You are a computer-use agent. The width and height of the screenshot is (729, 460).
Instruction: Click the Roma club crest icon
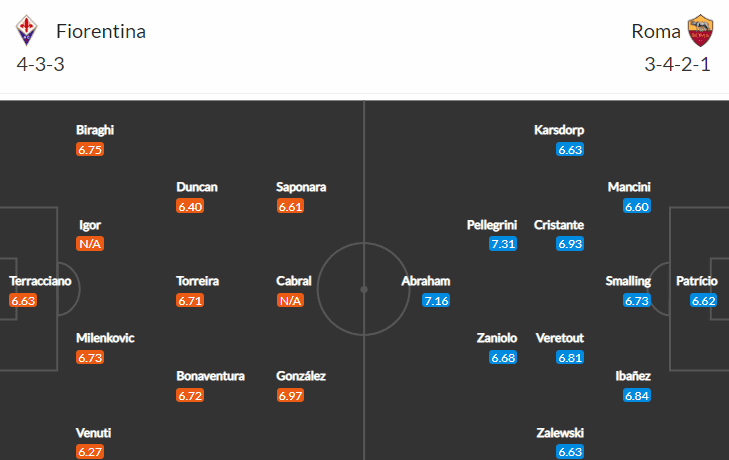(700, 31)
